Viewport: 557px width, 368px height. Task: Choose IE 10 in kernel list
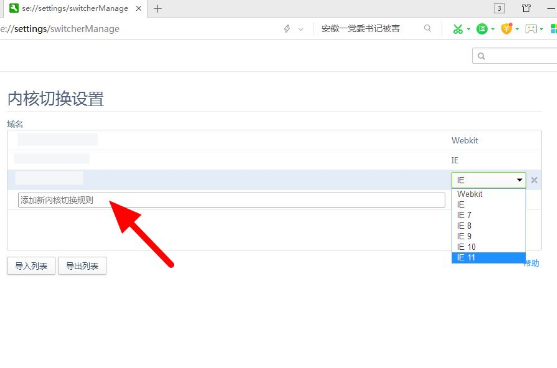[488, 247]
